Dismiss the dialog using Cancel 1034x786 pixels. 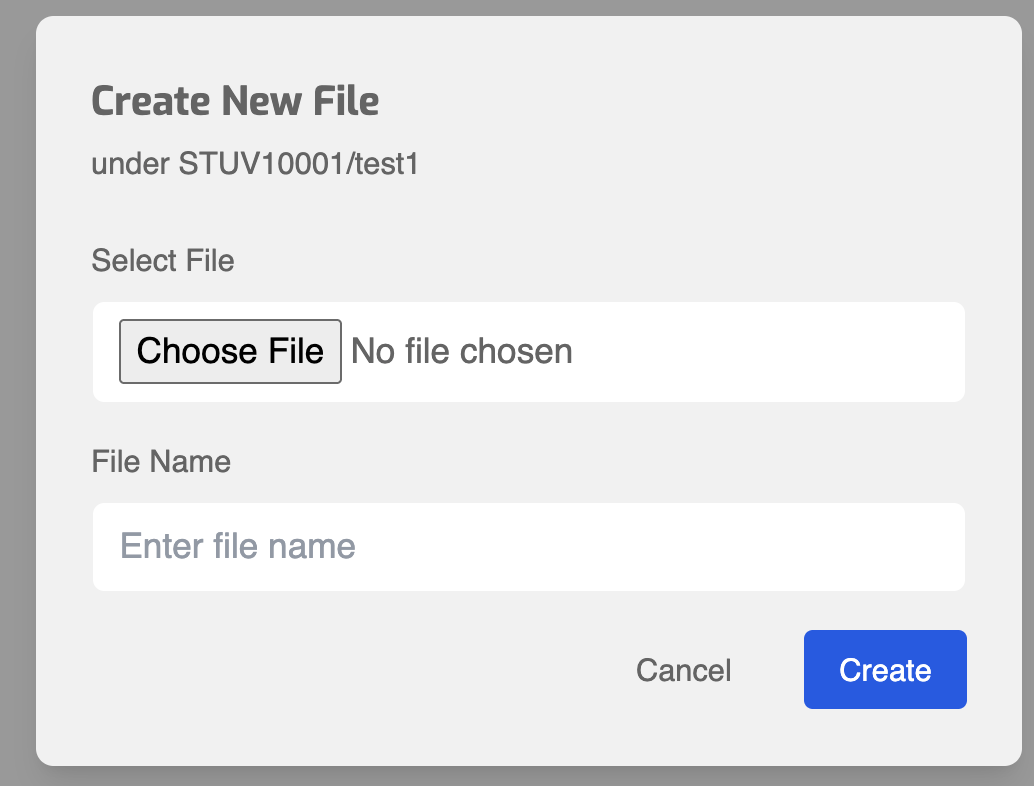[x=683, y=670]
